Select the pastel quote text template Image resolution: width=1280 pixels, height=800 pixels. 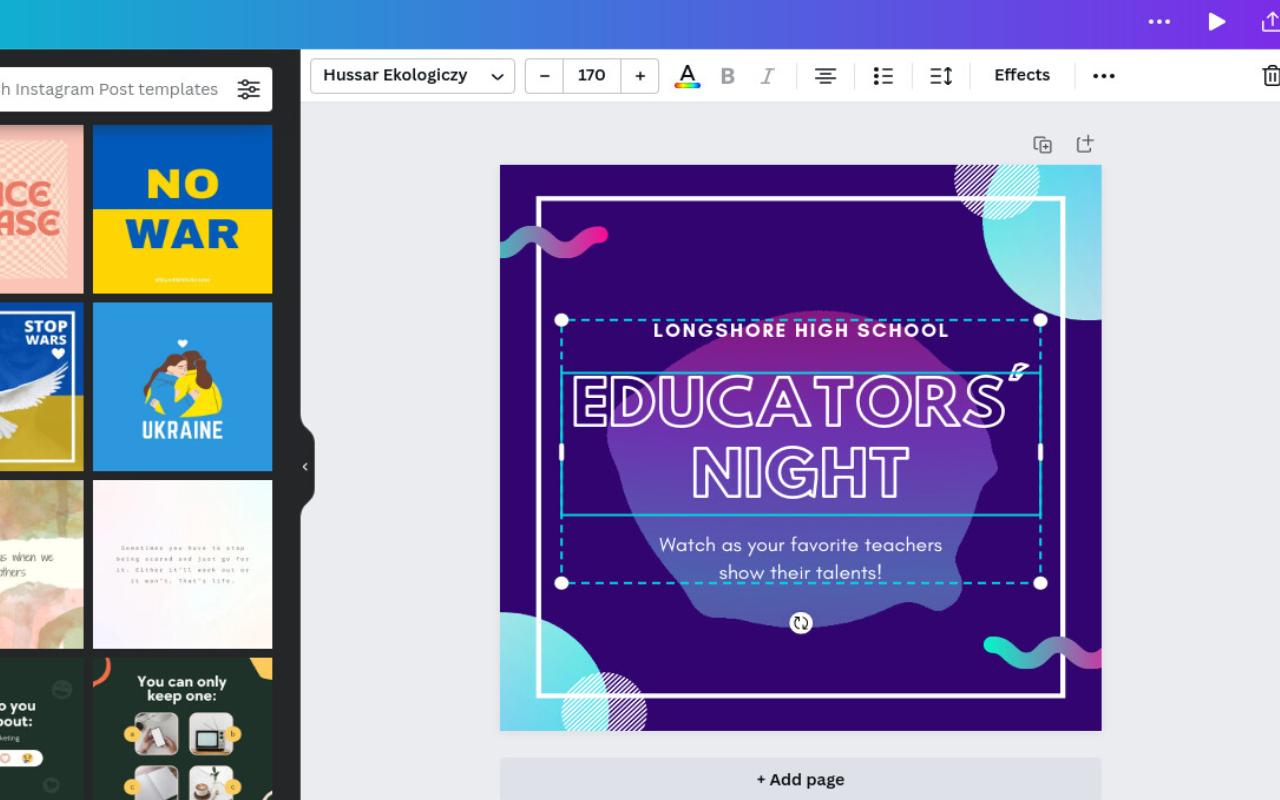182,564
